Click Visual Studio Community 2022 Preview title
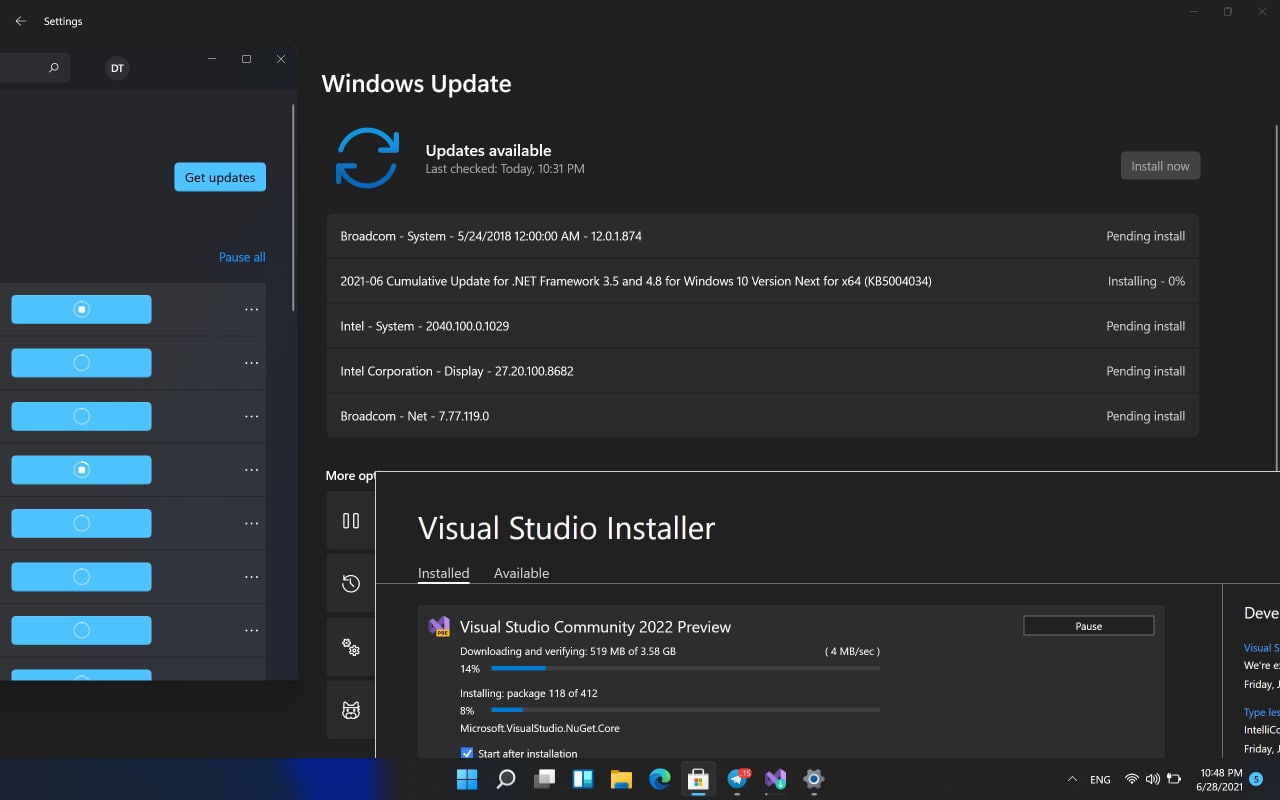1280x800 pixels. pyautogui.click(x=595, y=627)
